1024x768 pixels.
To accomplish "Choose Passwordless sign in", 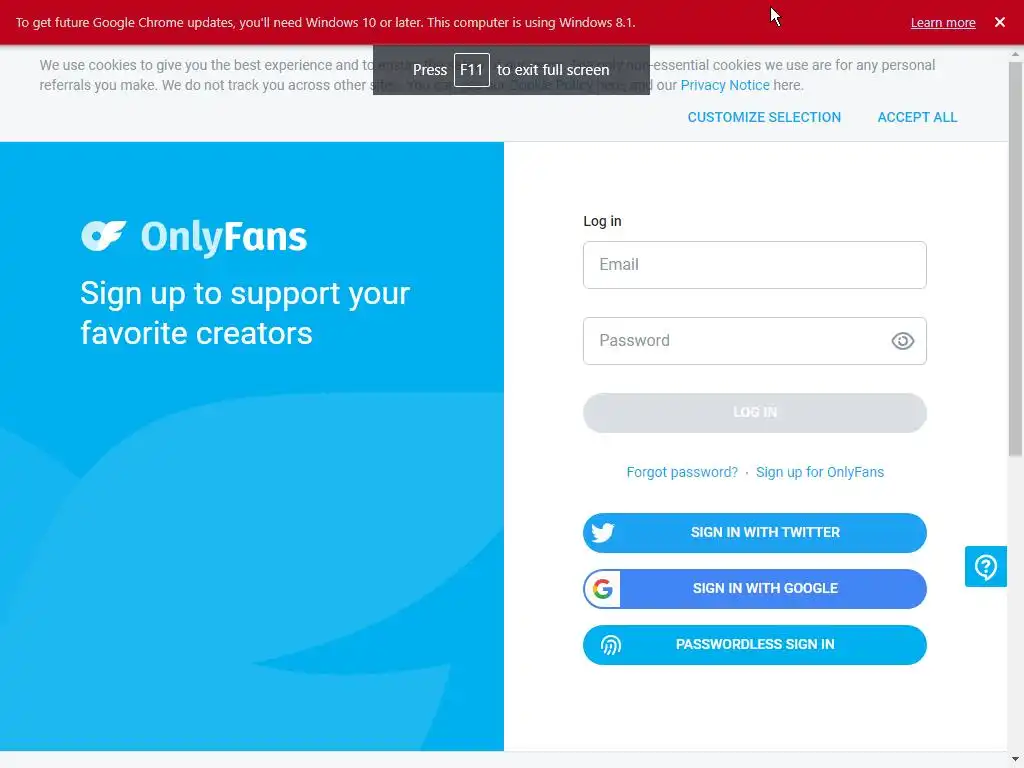I will point(754,645).
